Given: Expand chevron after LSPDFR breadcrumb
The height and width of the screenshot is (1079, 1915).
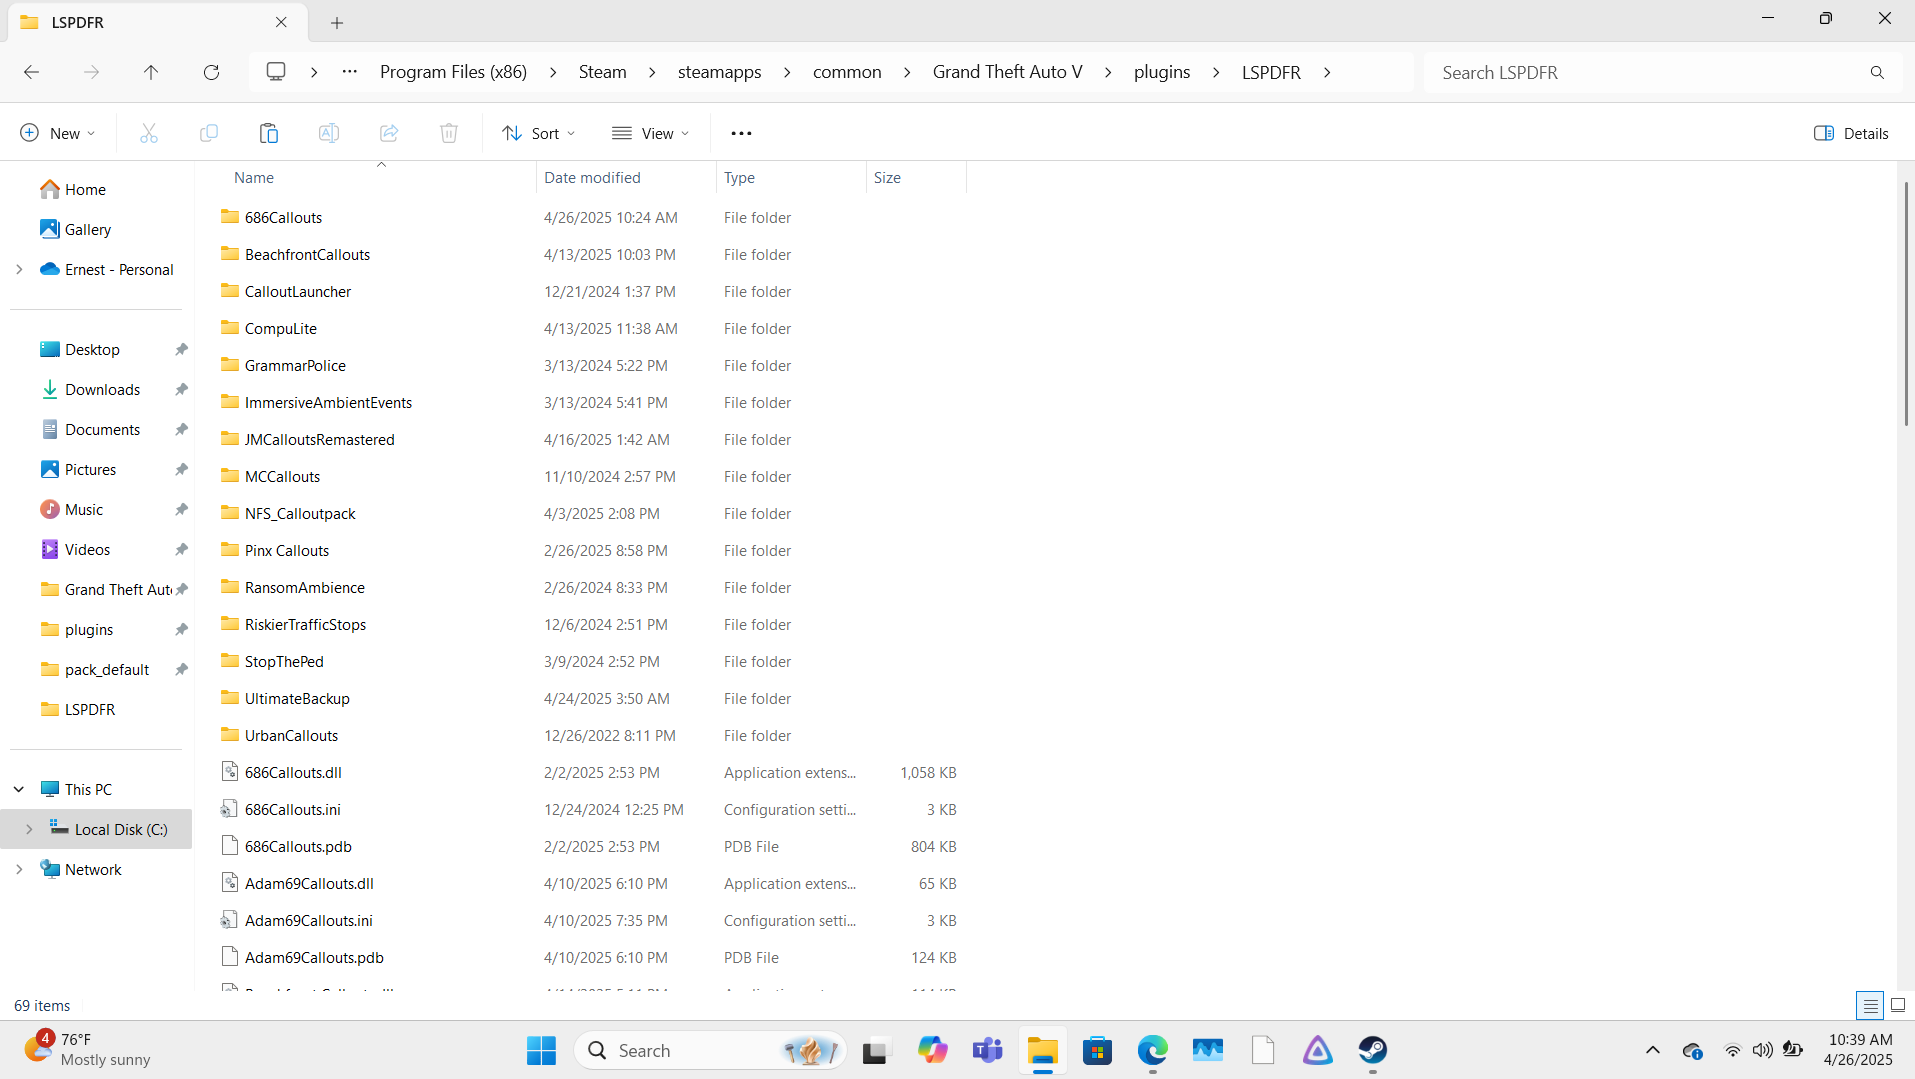Looking at the screenshot, I should click(1327, 72).
